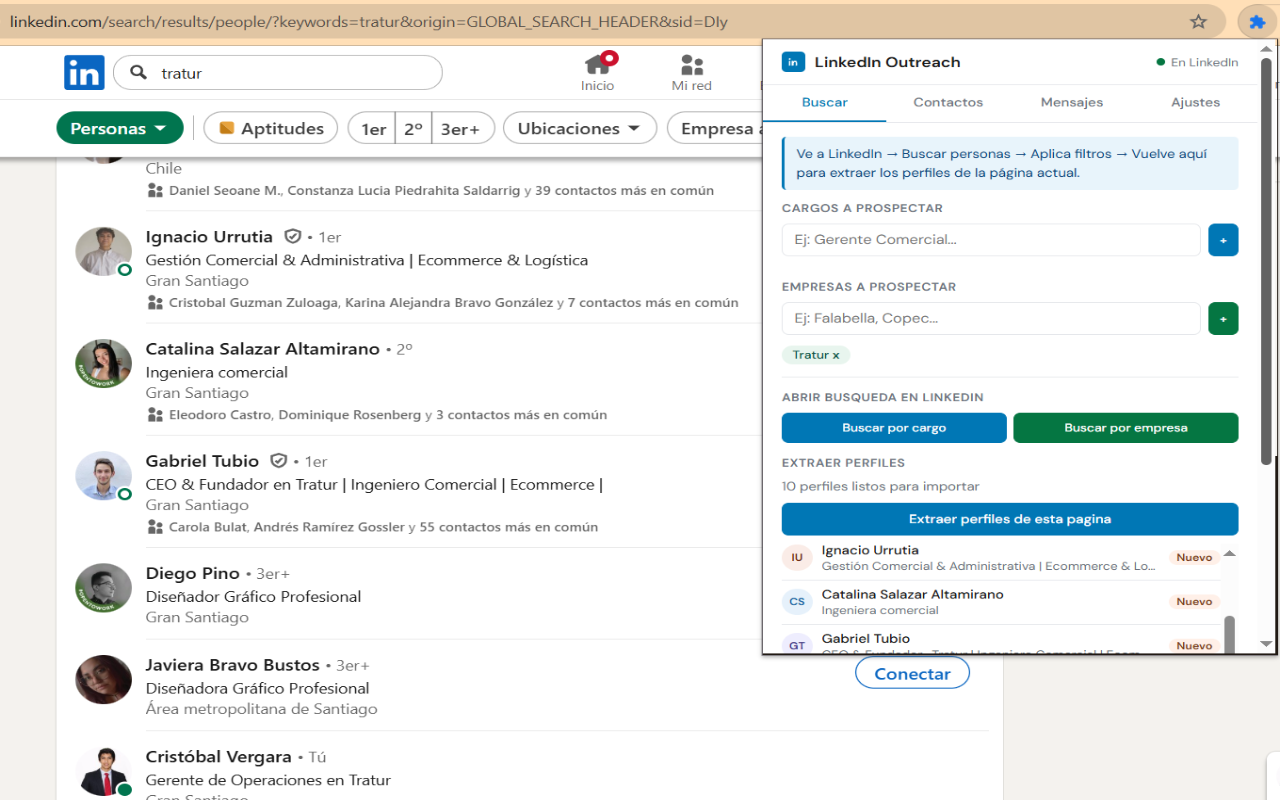Open Catalina Salazar Altamirano's name link
Viewport: 1280px width, 800px height.
263,349
